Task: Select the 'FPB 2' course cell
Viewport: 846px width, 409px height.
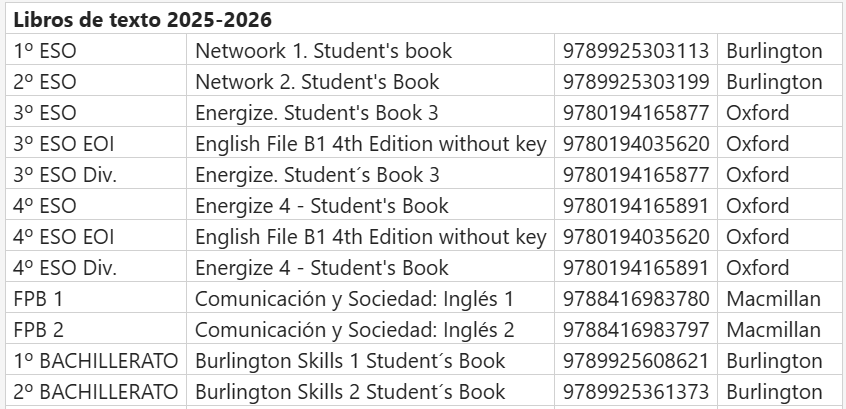Action: (39, 330)
